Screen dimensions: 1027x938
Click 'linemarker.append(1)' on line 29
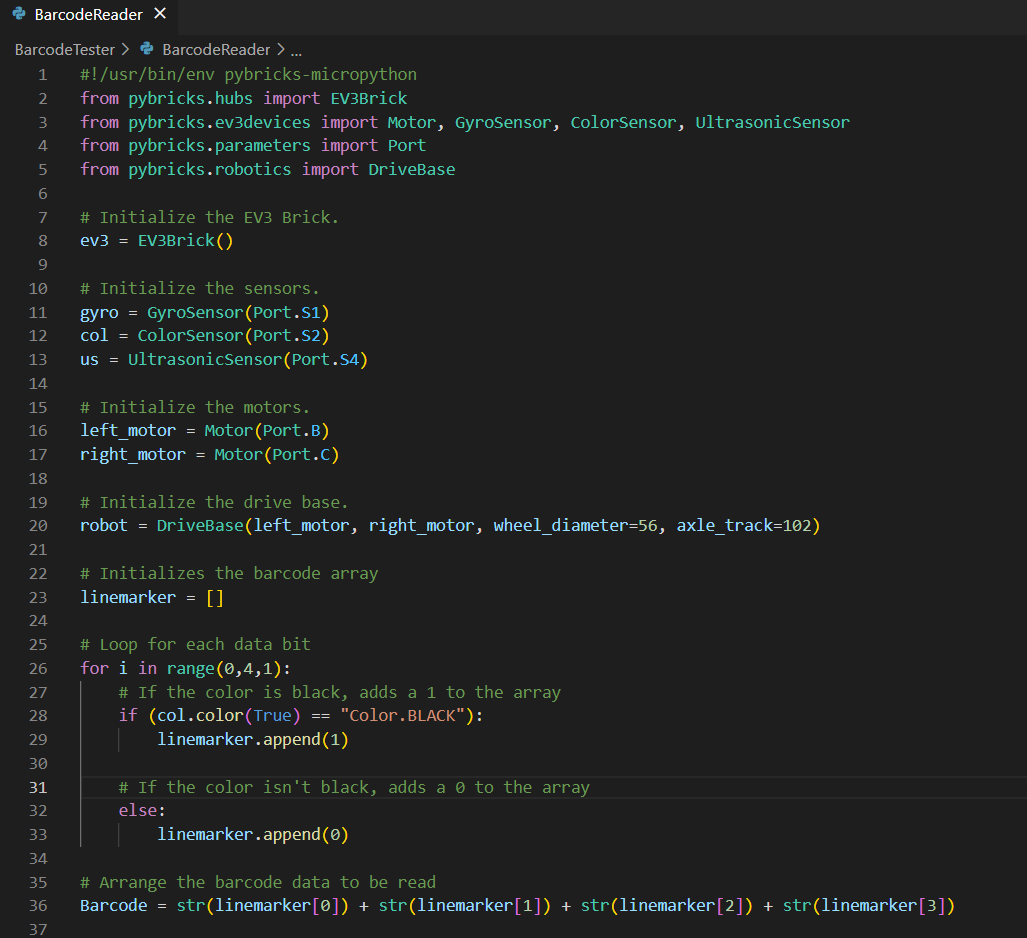(x=253, y=740)
